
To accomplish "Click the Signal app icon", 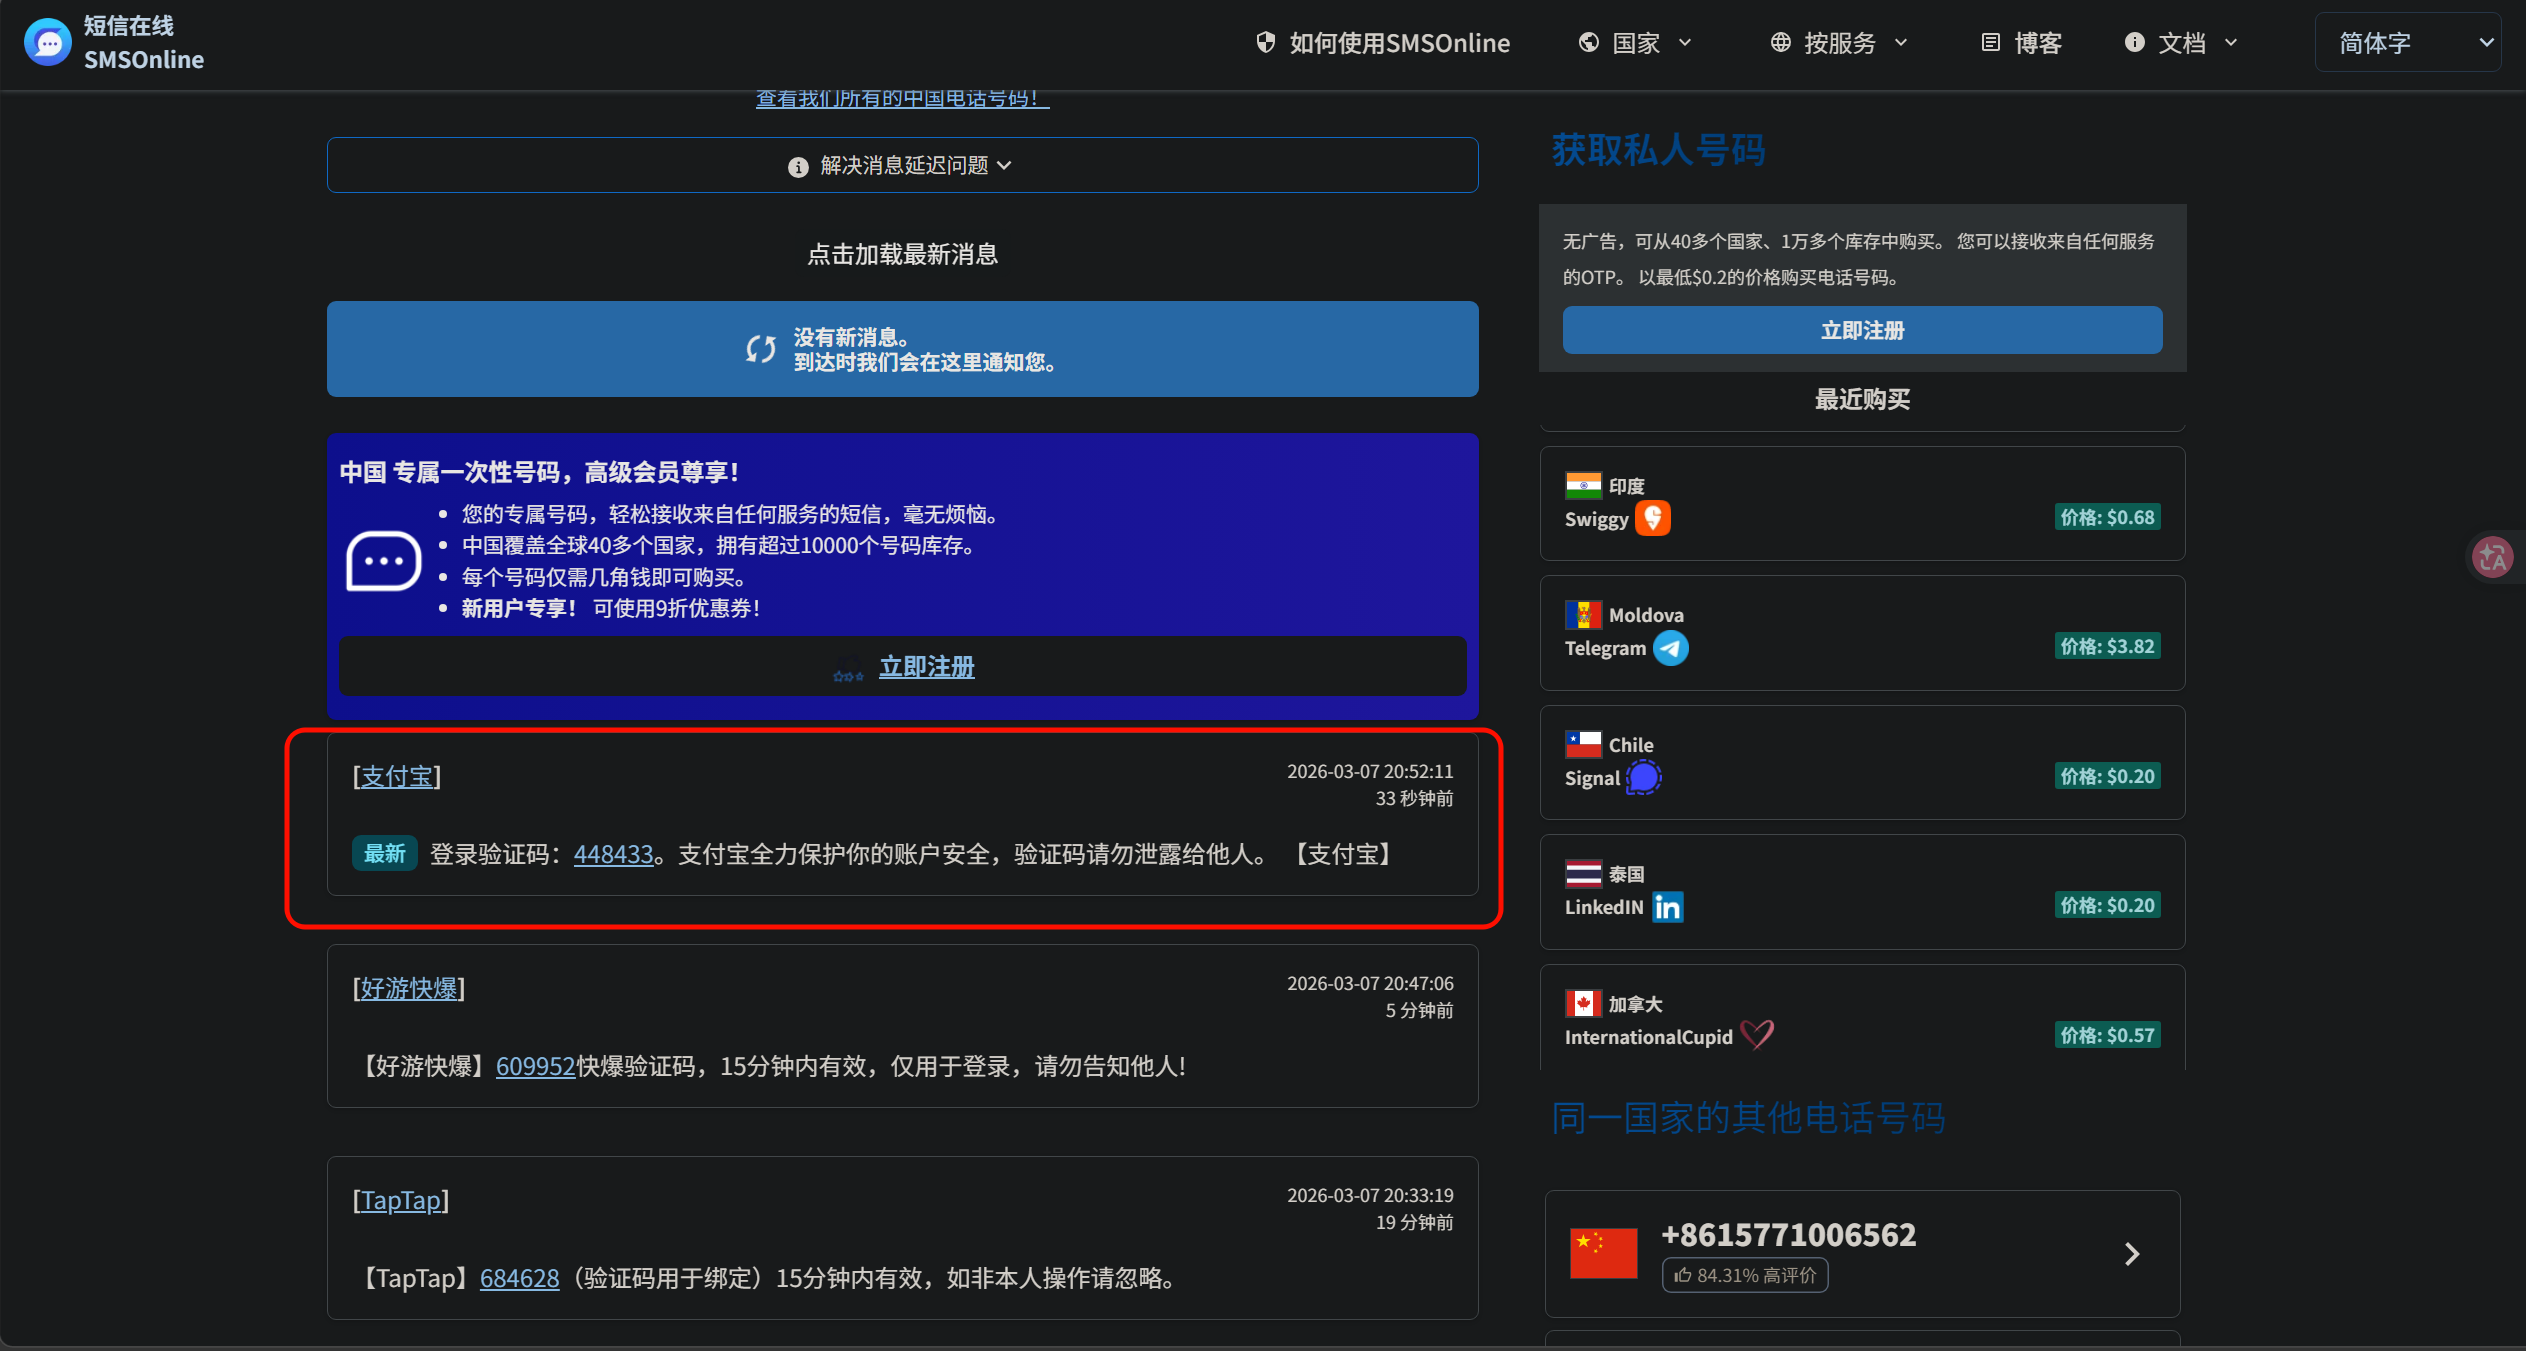I will [1643, 777].
